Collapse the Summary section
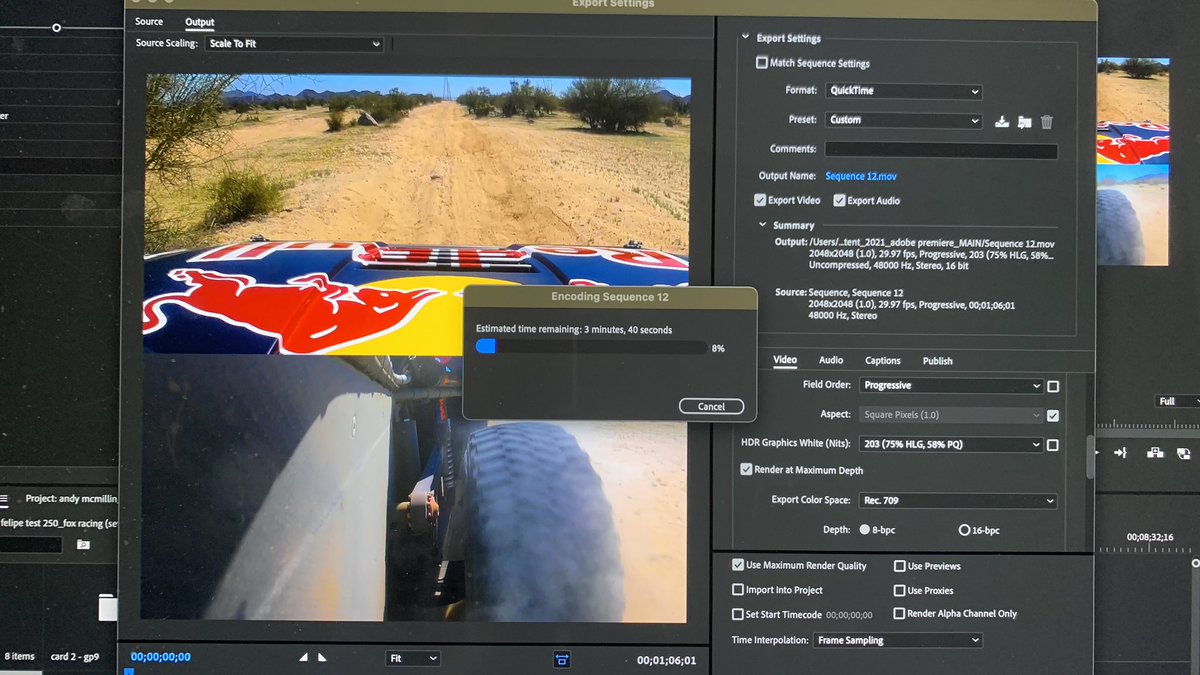1200x675 pixels. point(762,225)
